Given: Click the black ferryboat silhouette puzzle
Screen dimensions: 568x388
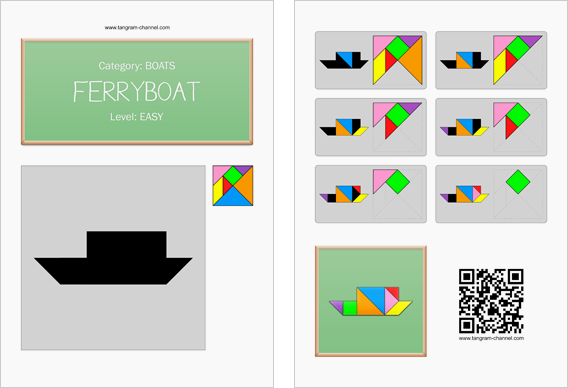Looking at the screenshot, I should [x=113, y=258].
